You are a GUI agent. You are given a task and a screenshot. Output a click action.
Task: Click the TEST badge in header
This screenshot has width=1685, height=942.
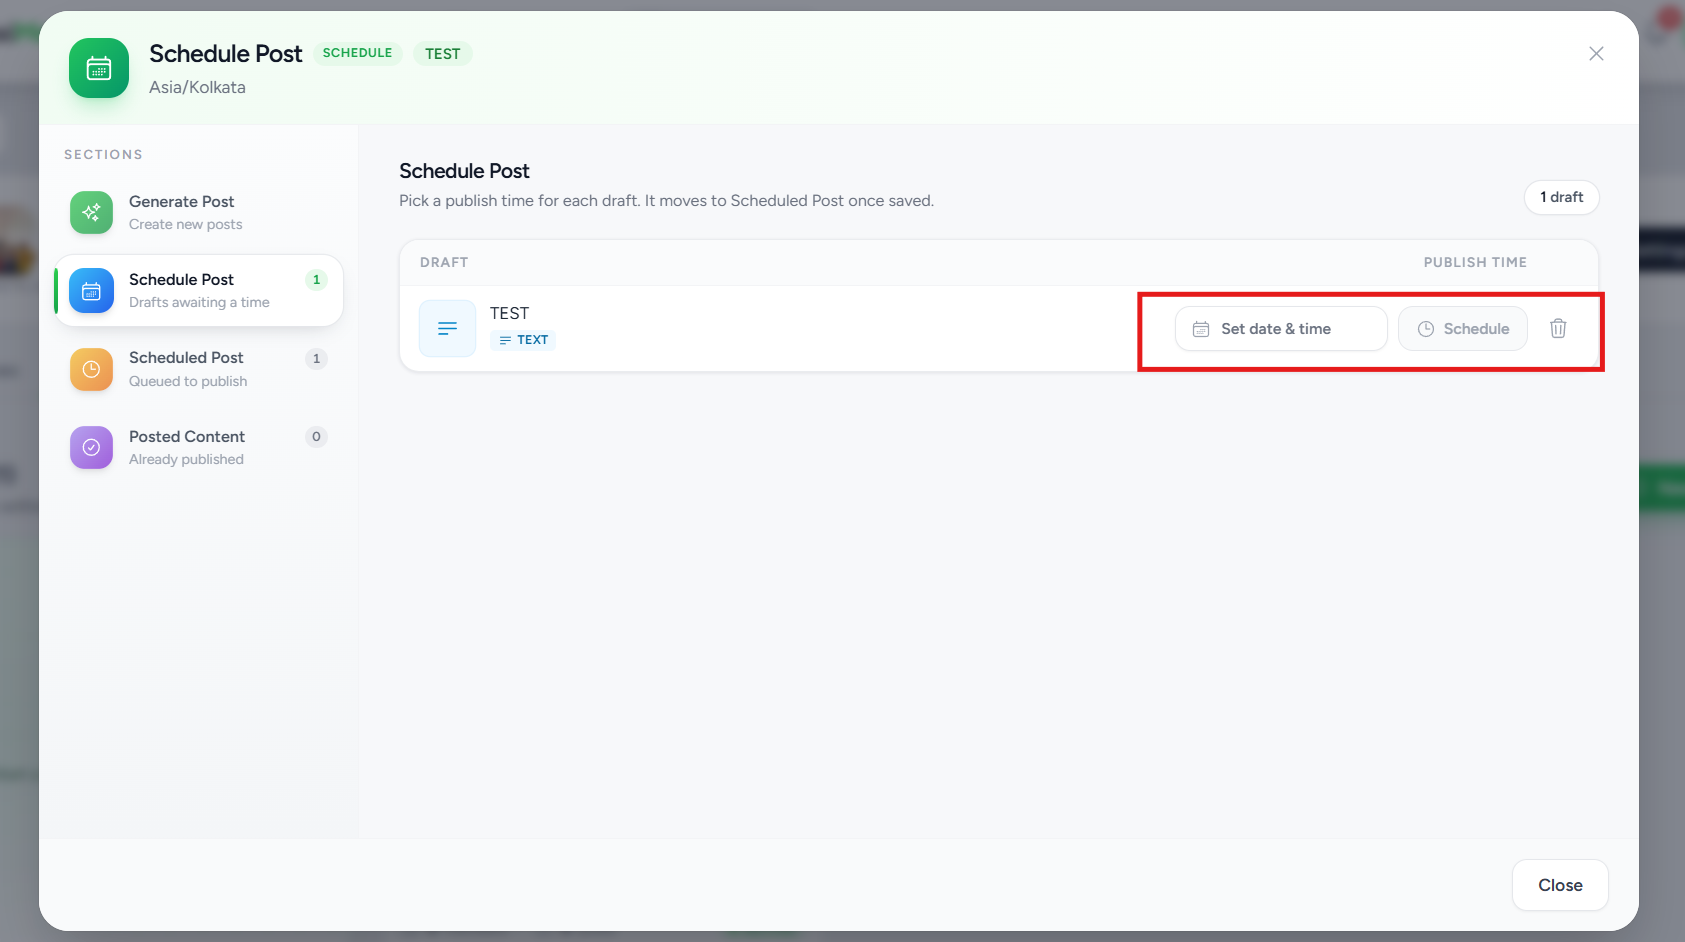(x=443, y=54)
